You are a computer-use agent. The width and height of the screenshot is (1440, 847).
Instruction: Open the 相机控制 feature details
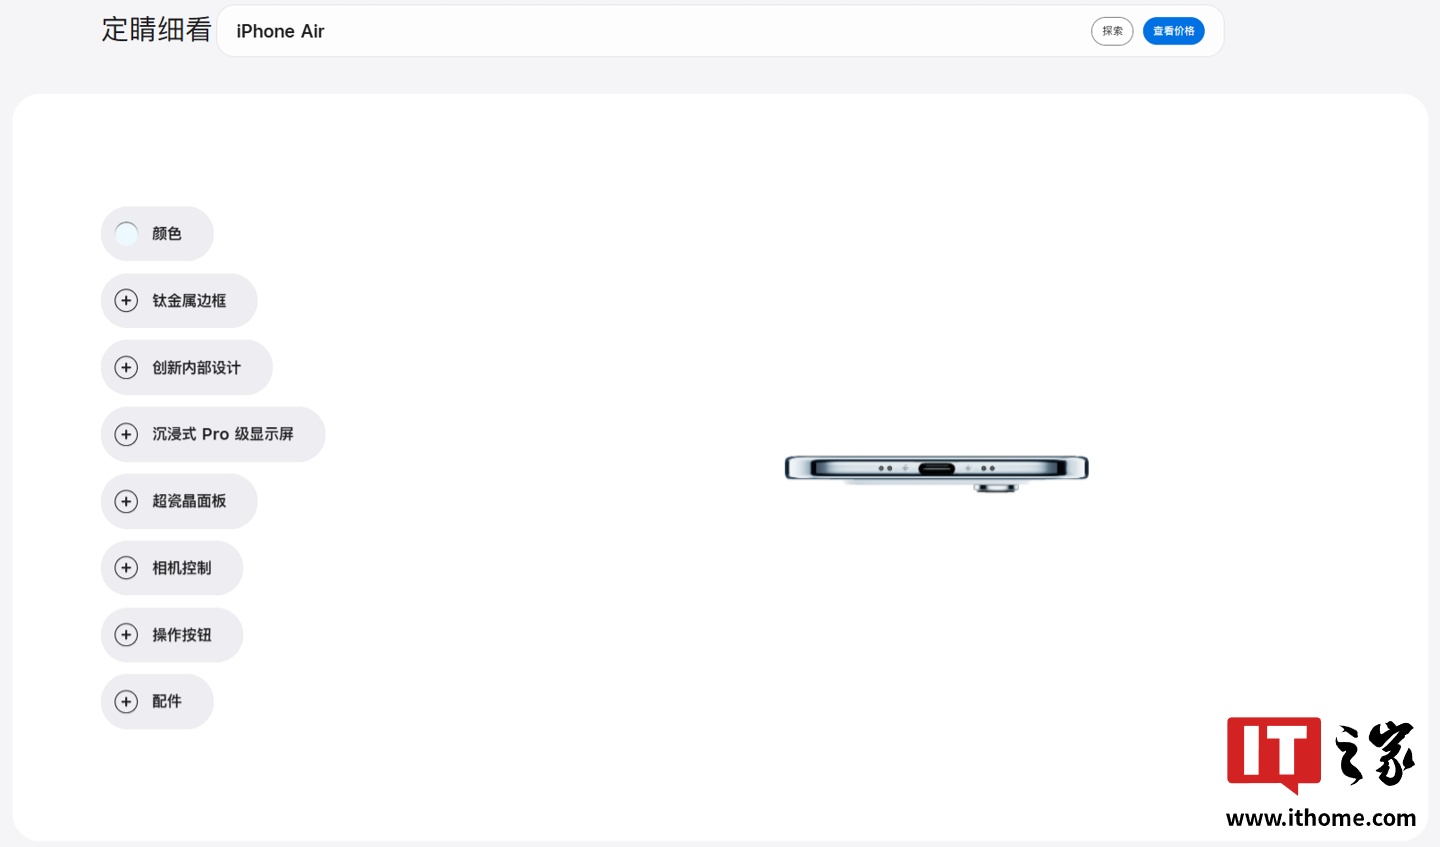point(172,568)
